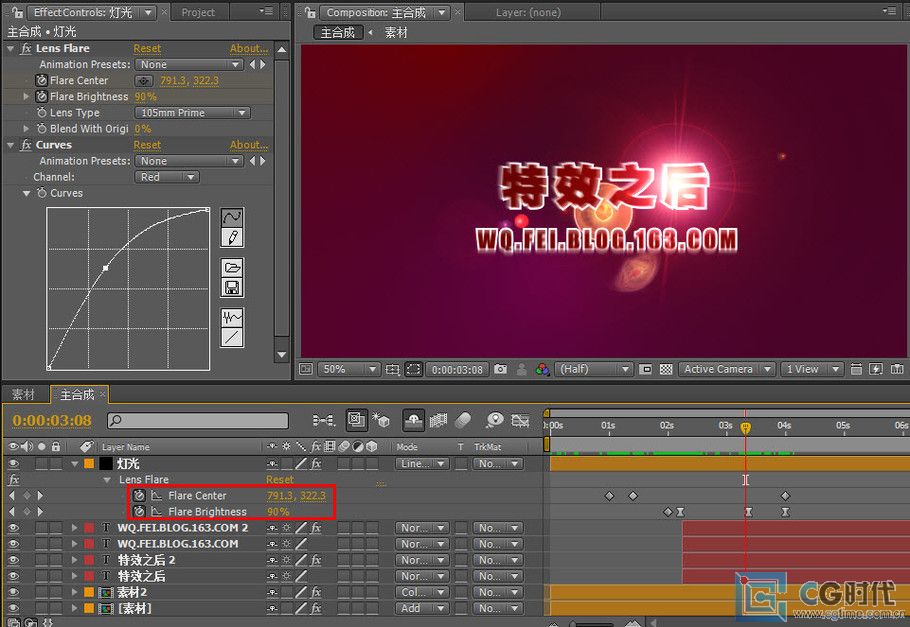Screen dimensions: 910x627
Task: Click the timeline search input field
Action: pyautogui.click(x=198, y=420)
